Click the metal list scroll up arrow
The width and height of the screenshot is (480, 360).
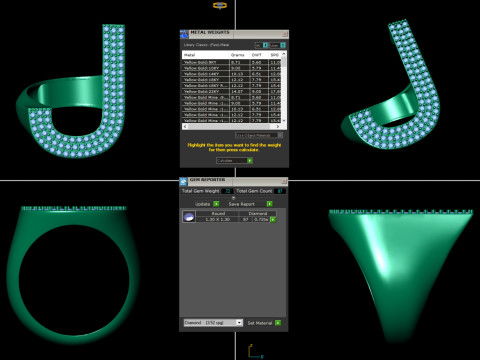[x=284, y=54]
